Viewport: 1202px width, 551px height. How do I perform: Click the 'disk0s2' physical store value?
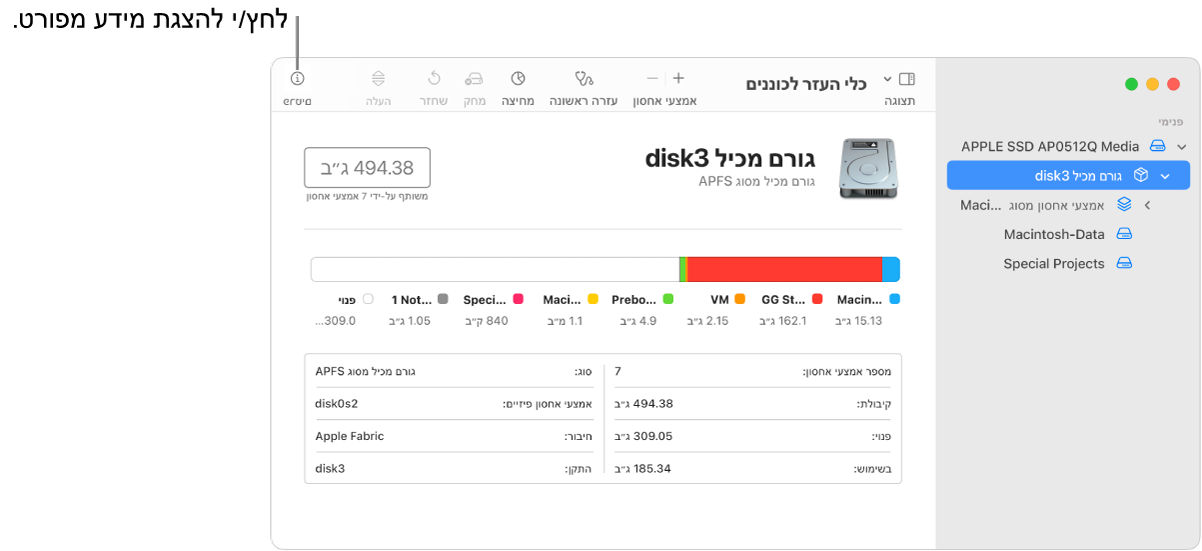point(336,404)
